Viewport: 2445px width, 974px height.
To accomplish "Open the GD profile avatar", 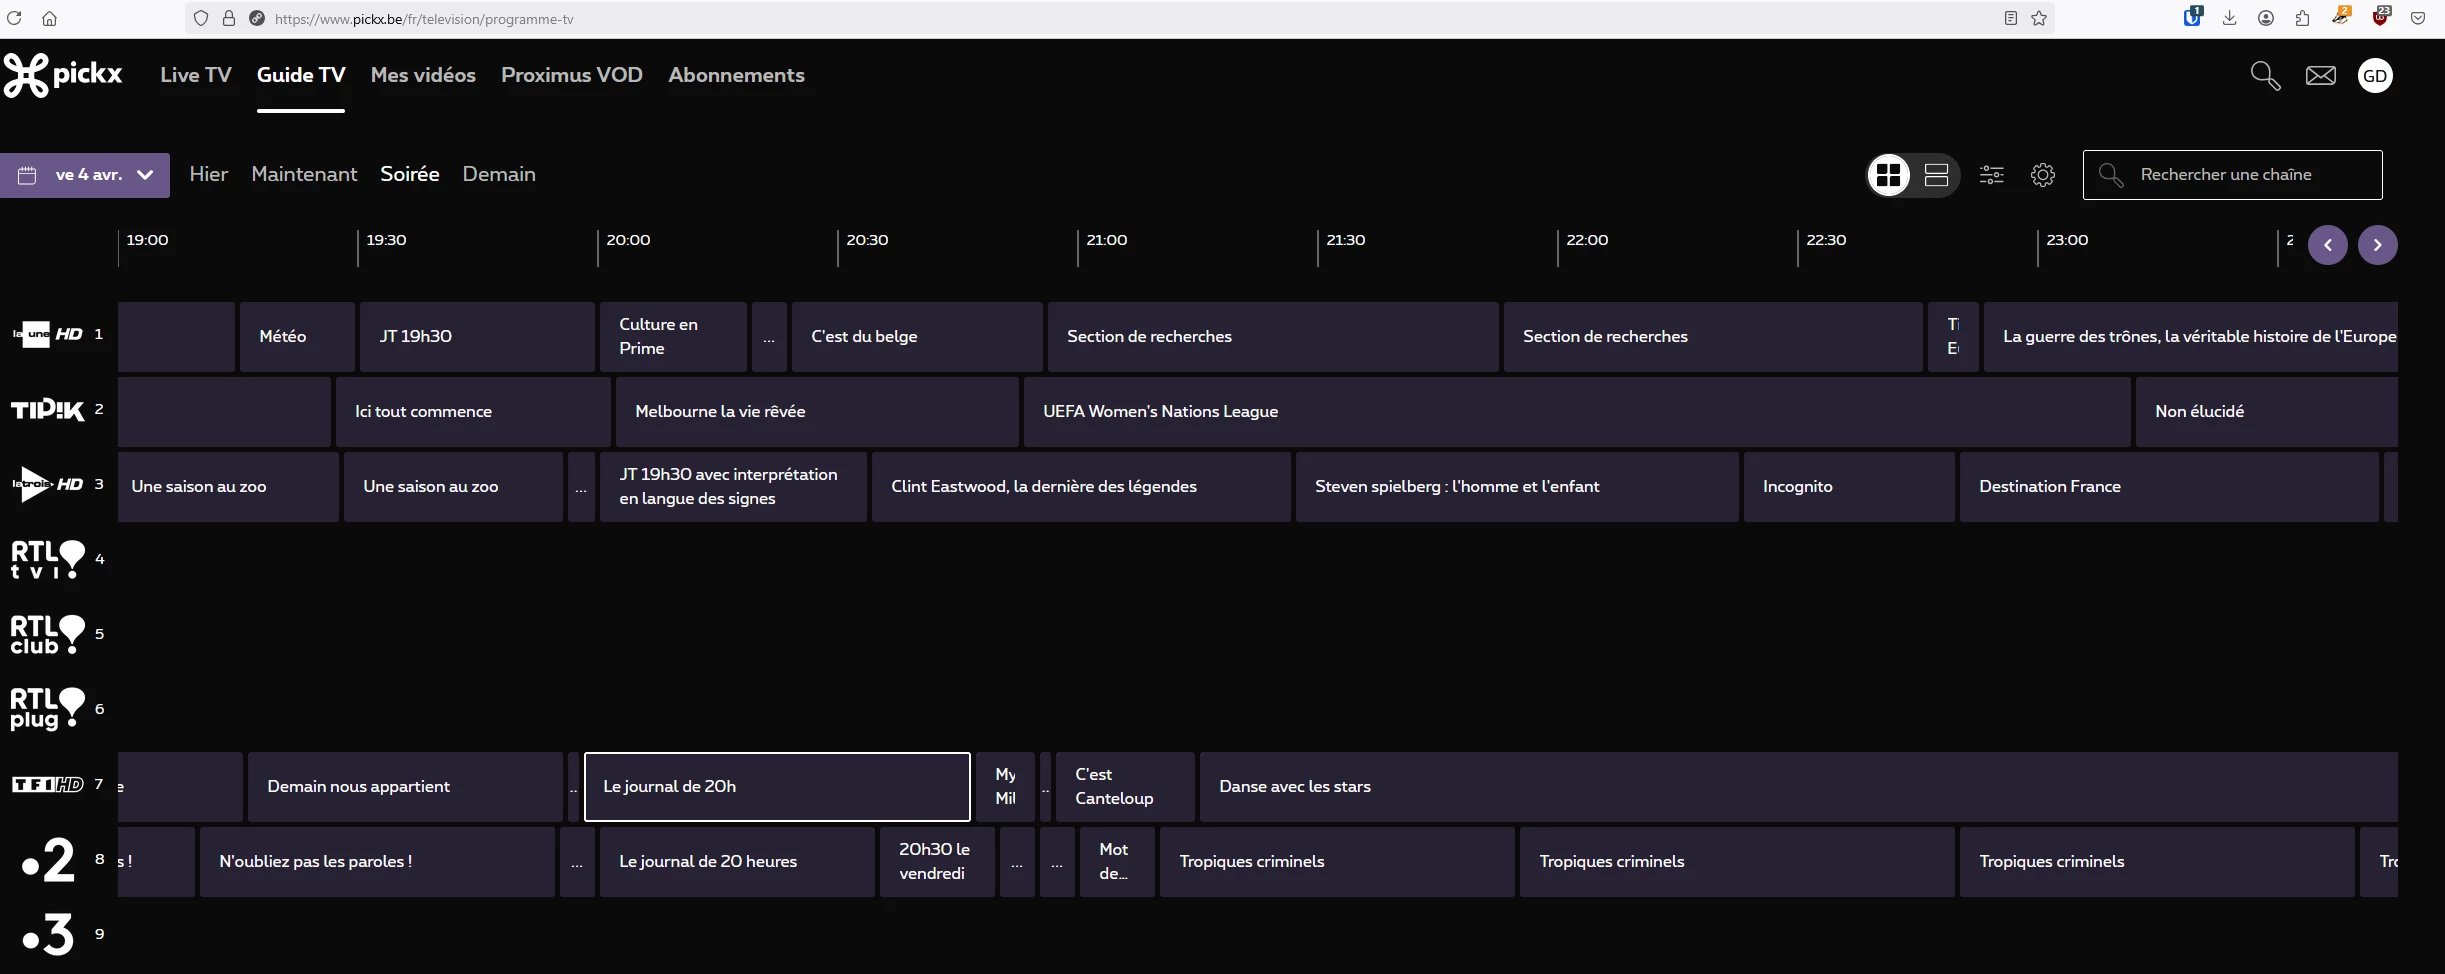I will click(x=2376, y=76).
